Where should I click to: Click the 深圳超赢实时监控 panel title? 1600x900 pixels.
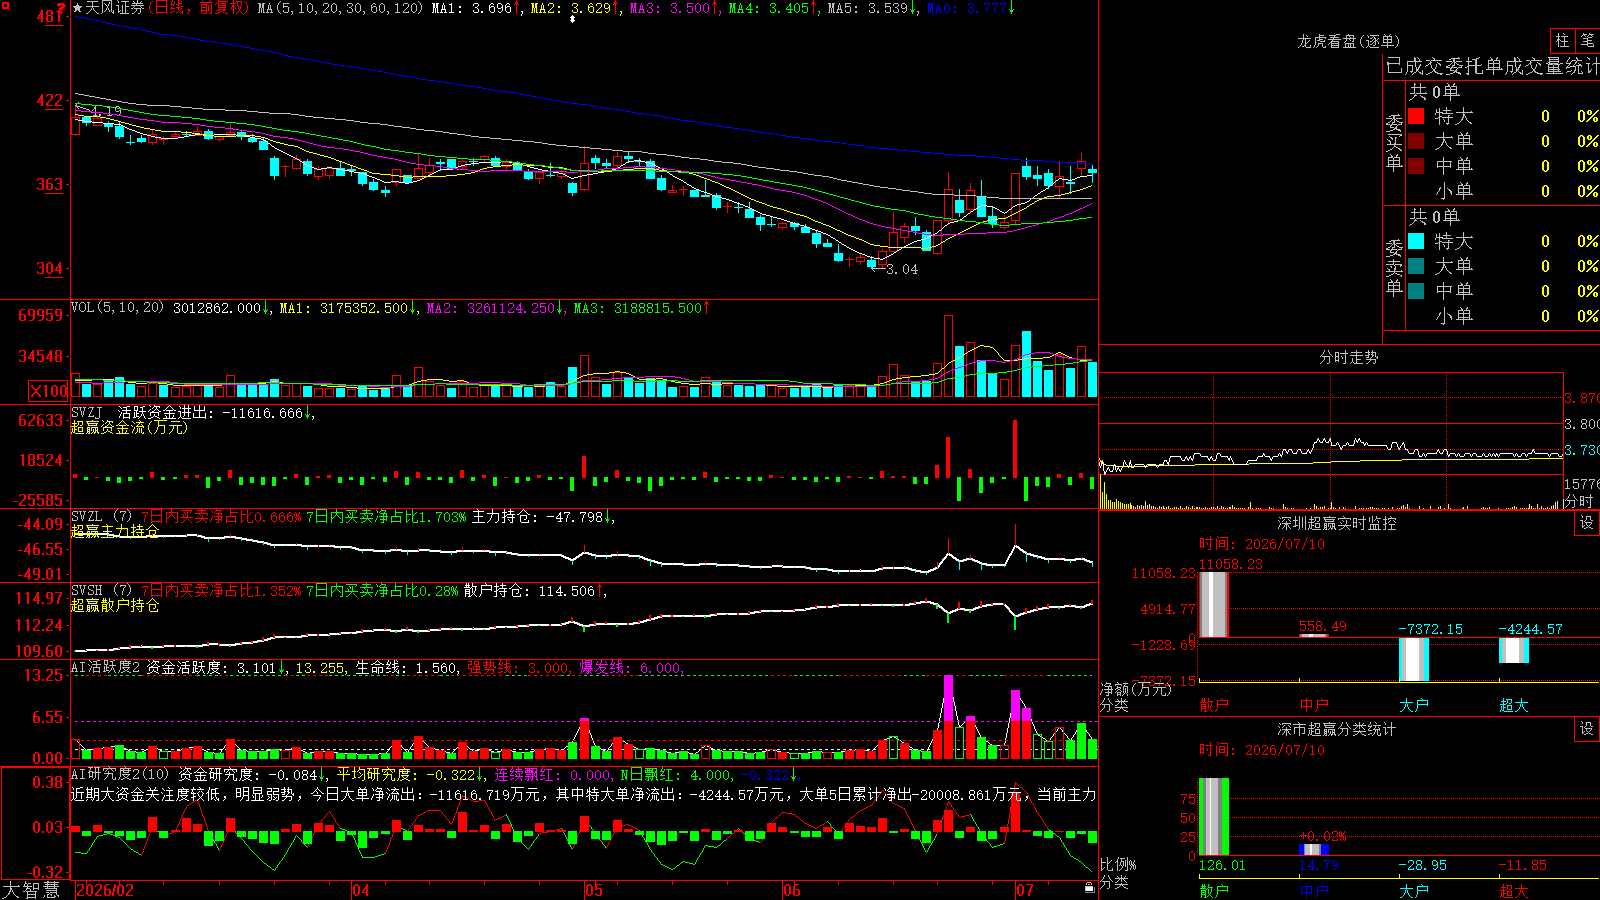[1337, 523]
